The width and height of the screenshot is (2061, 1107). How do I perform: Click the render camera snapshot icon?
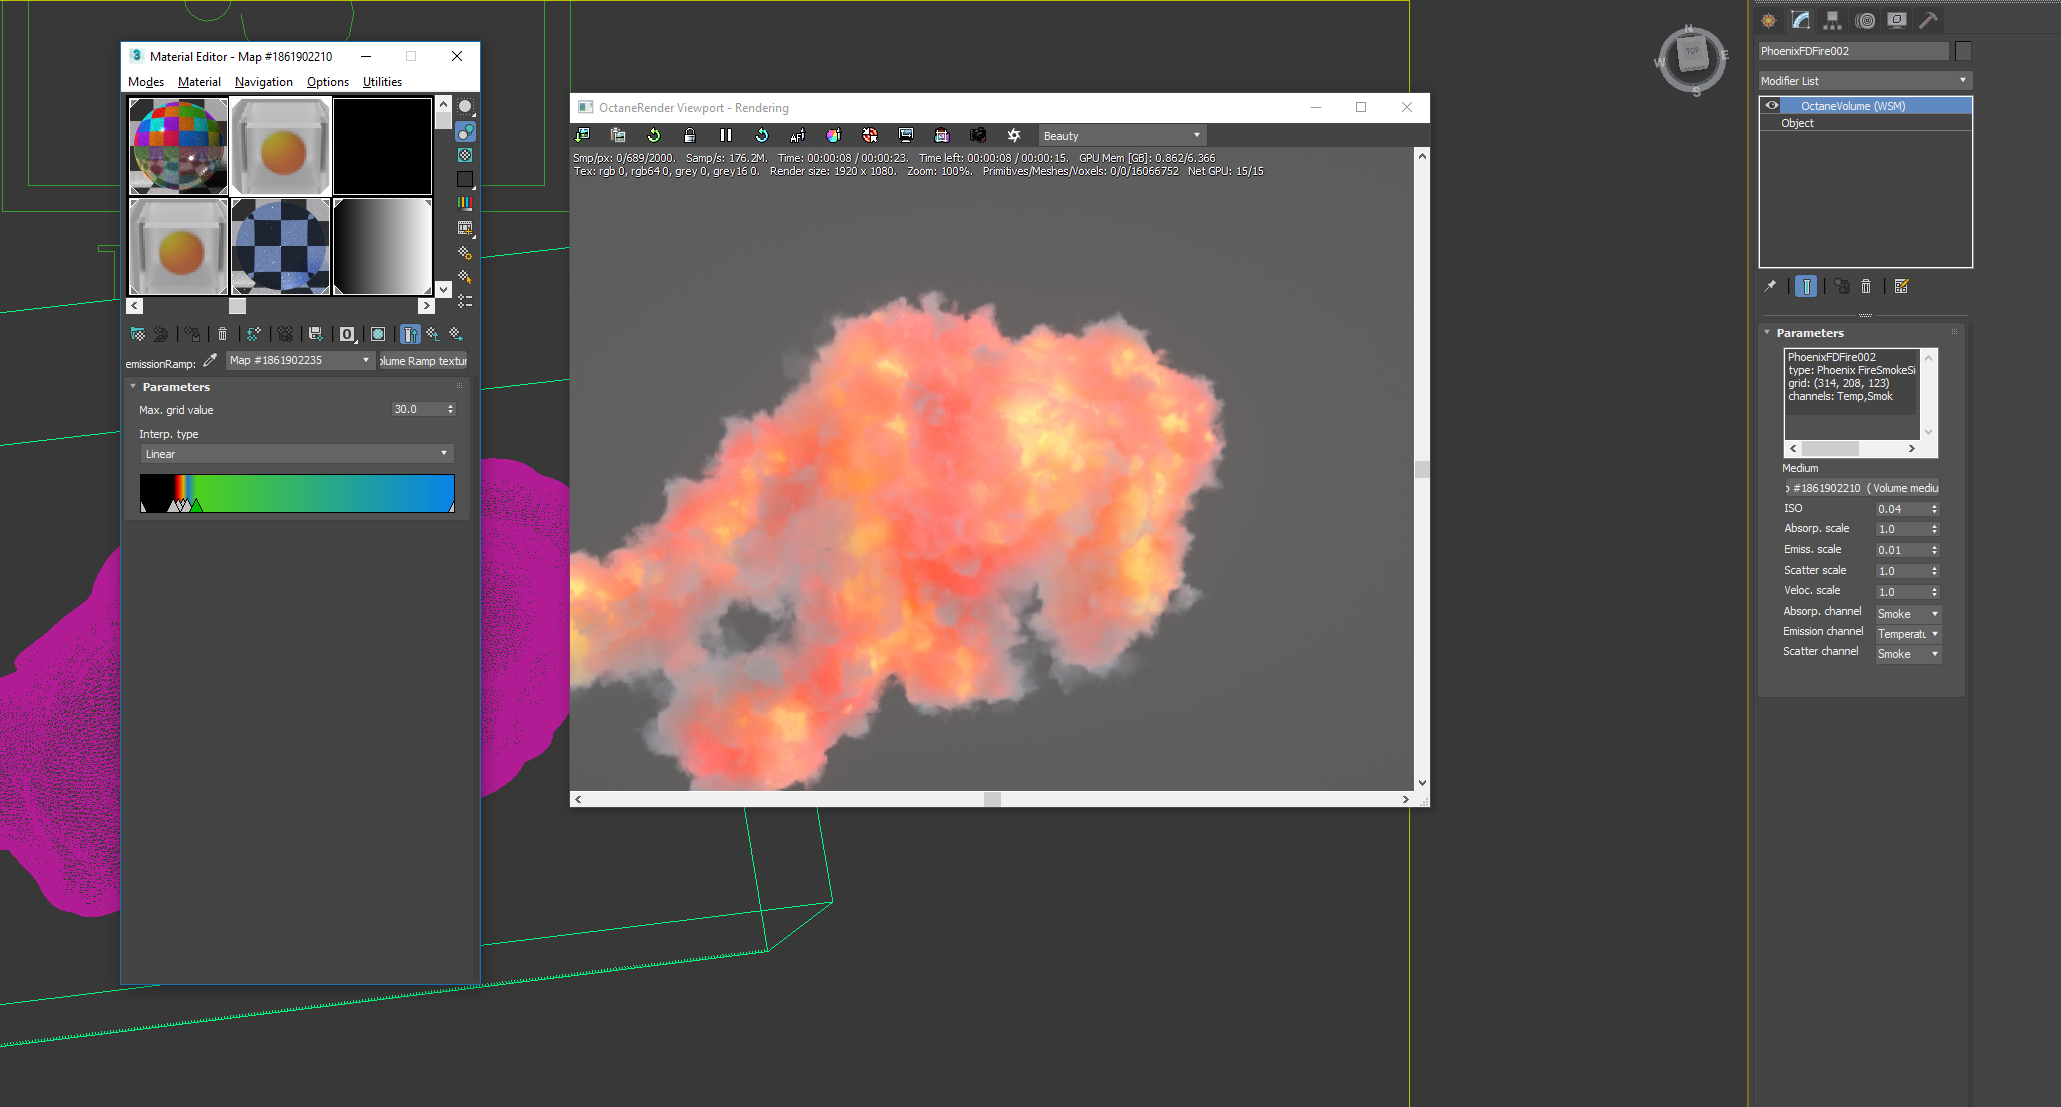pyautogui.click(x=978, y=135)
